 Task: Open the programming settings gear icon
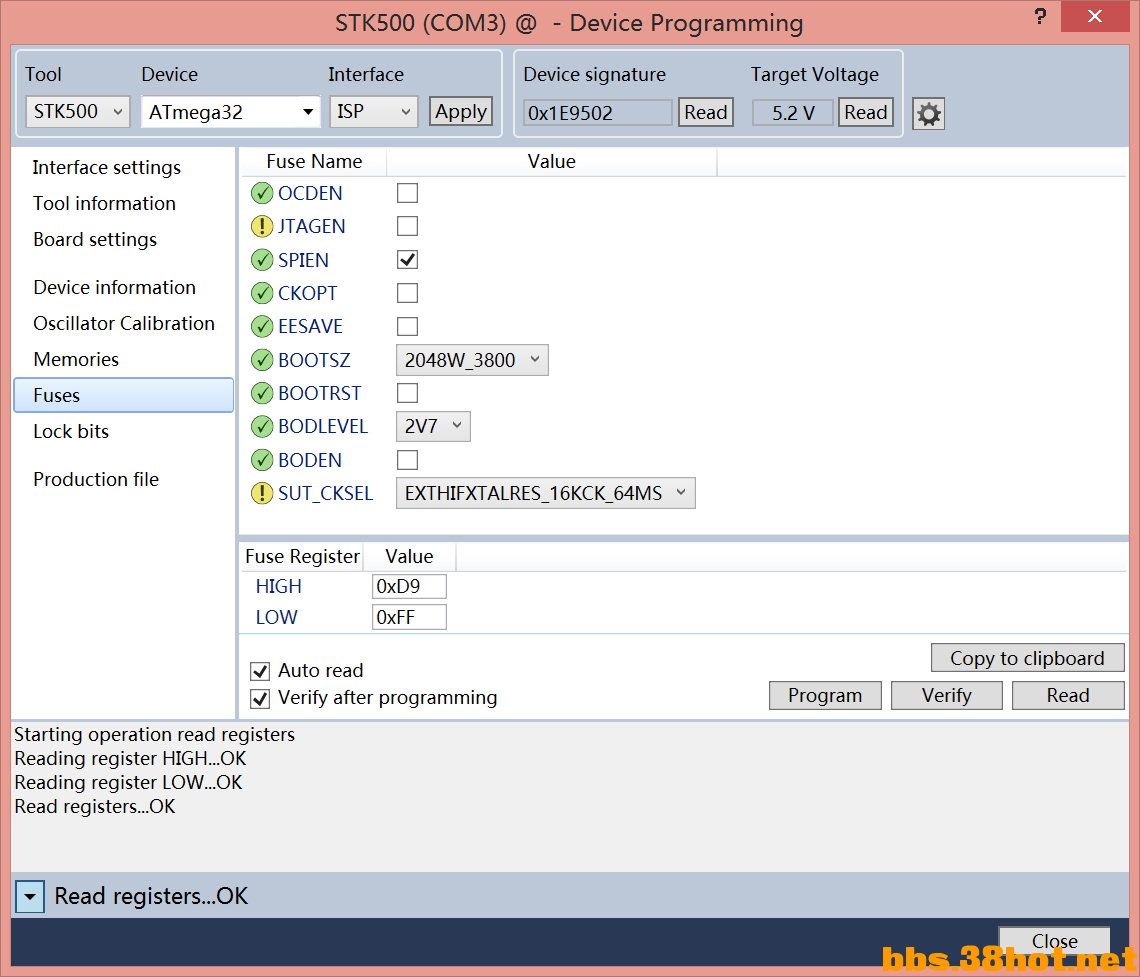tap(928, 114)
